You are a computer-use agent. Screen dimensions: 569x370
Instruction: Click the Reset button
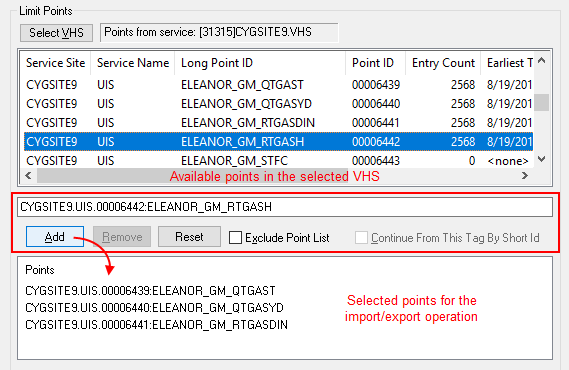189,237
